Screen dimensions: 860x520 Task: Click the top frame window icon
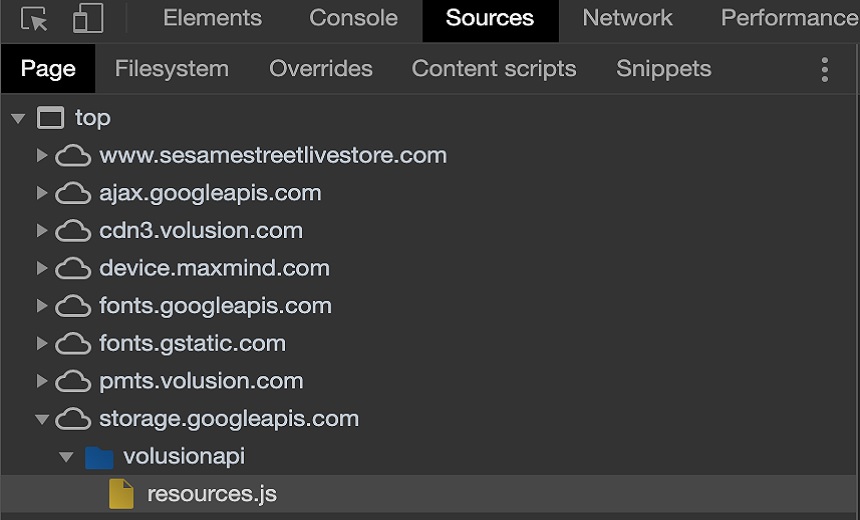pos(50,118)
